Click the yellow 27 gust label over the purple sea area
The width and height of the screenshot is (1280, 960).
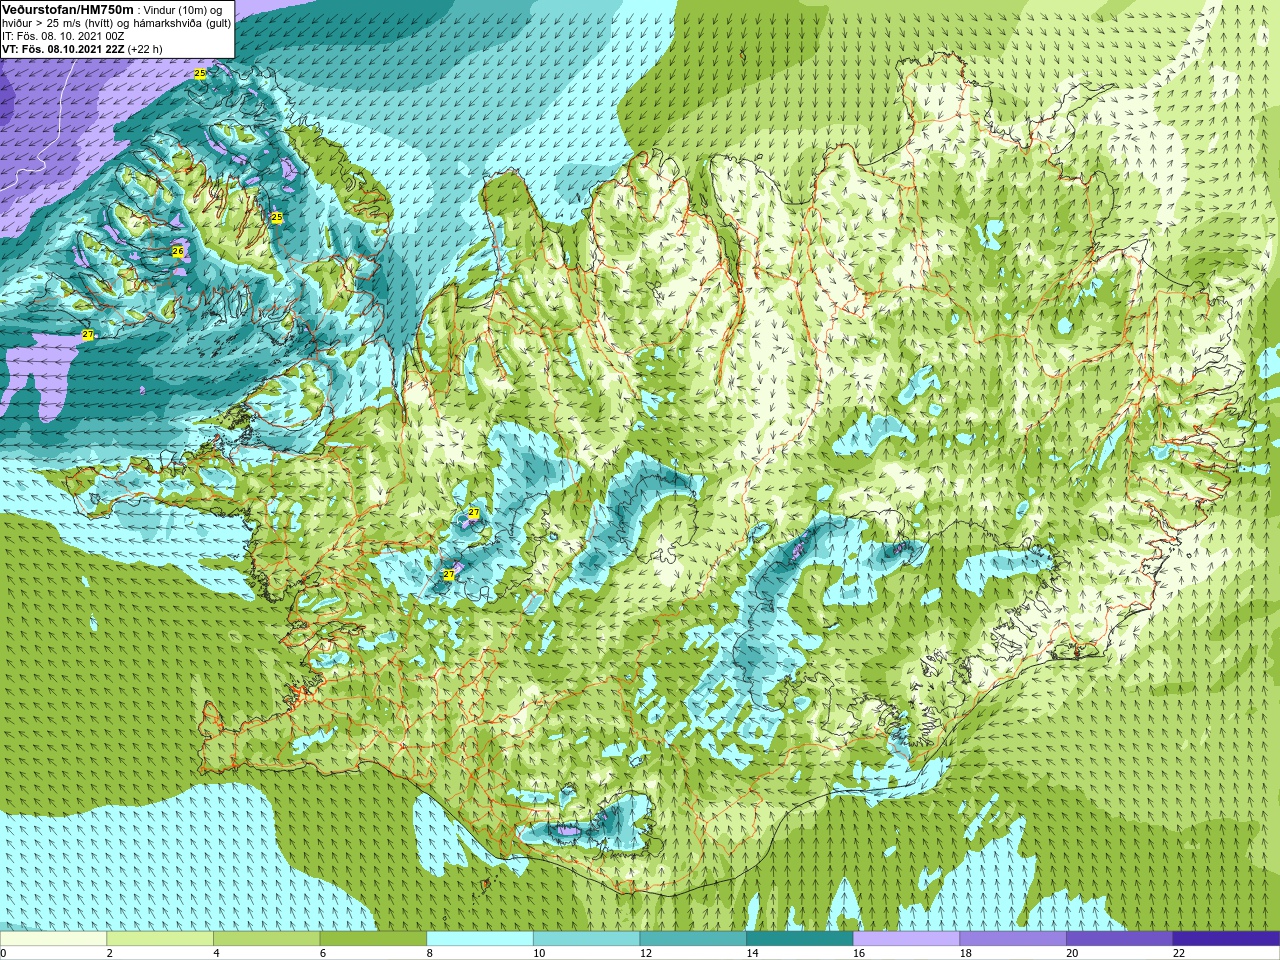coord(88,335)
